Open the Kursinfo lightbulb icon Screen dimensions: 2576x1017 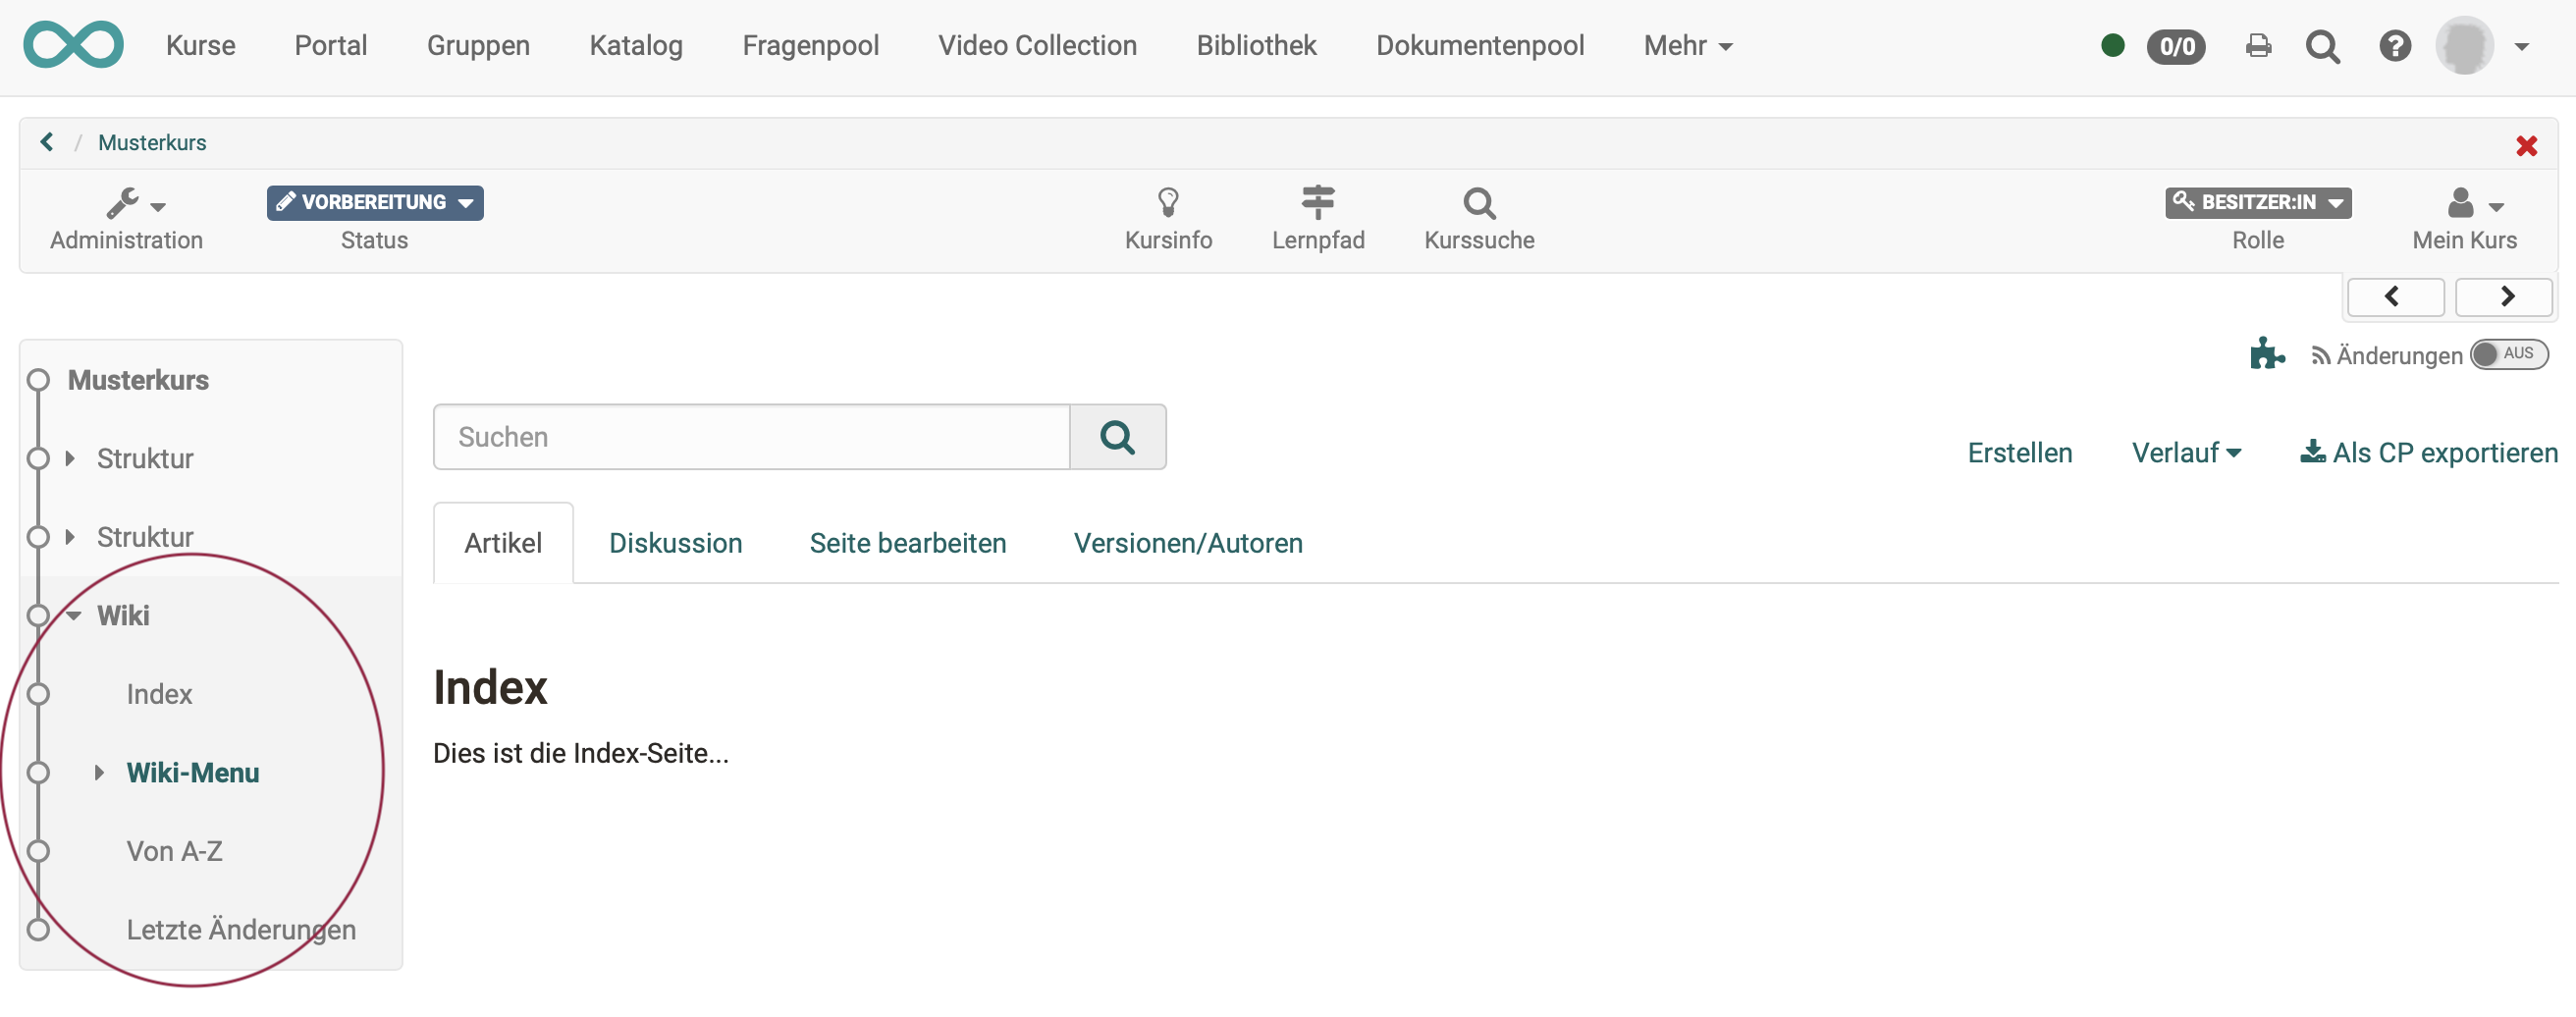[x=1168, y=203]
